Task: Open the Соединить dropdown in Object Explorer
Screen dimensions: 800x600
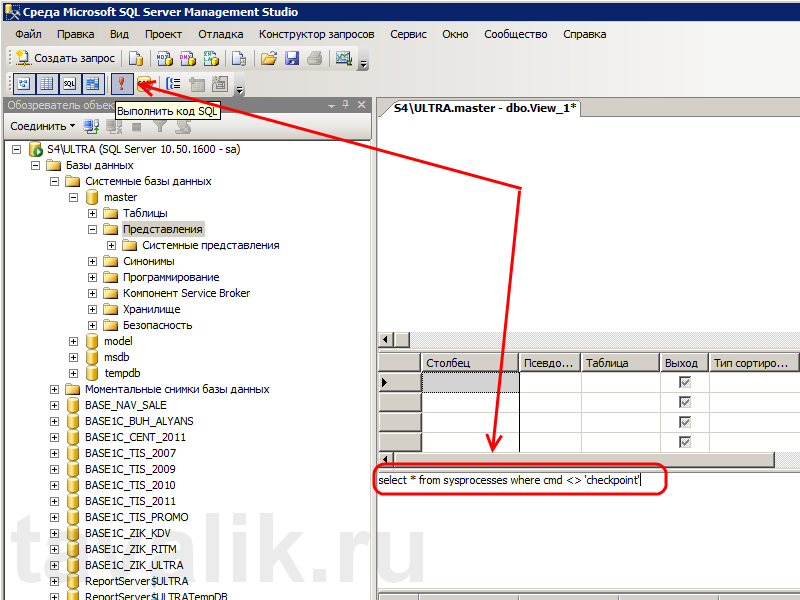Action: pyautogui.click(x=43, y=126)
